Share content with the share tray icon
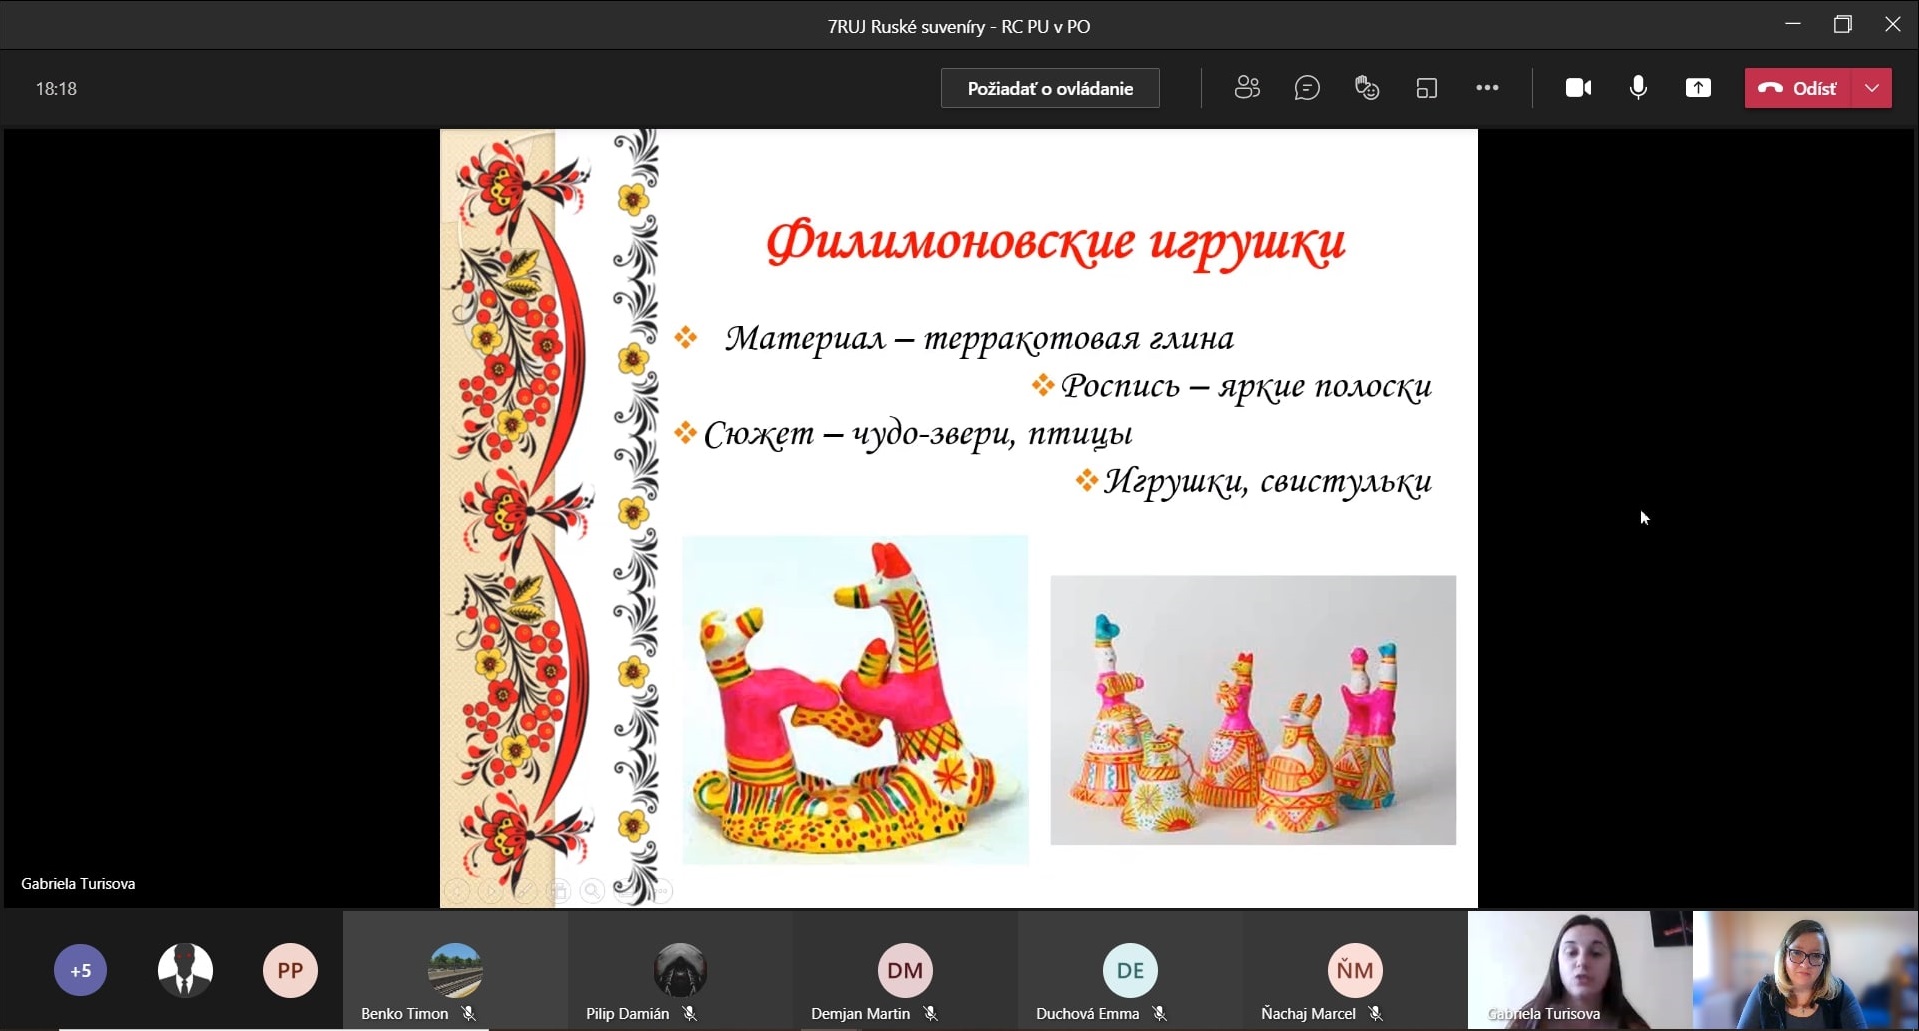The width and height of the screenshot is (1919, 1031). [x=1698, y=88]
